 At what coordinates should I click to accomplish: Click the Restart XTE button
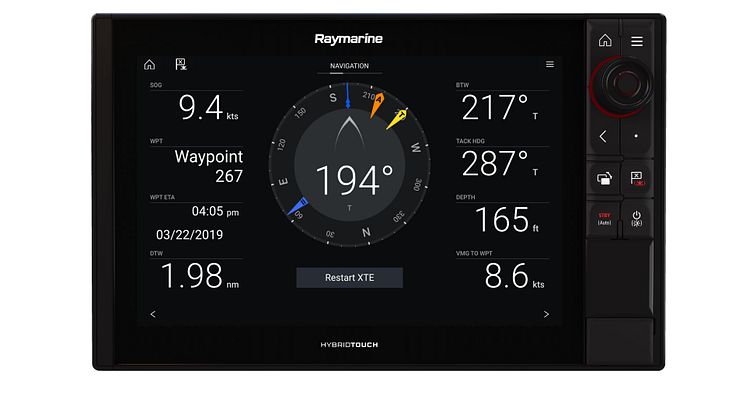point(349,277)
